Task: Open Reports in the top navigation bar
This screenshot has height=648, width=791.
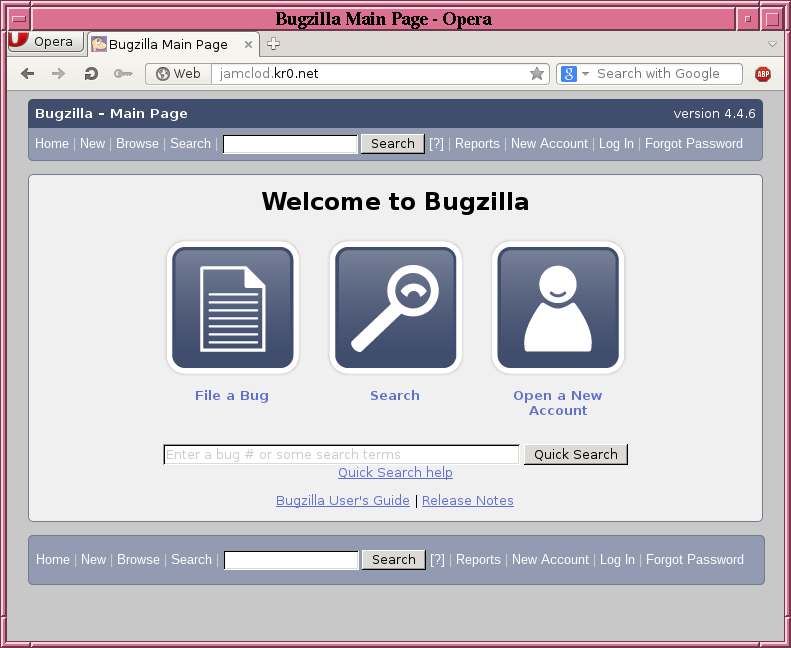Action: (477, 143)
